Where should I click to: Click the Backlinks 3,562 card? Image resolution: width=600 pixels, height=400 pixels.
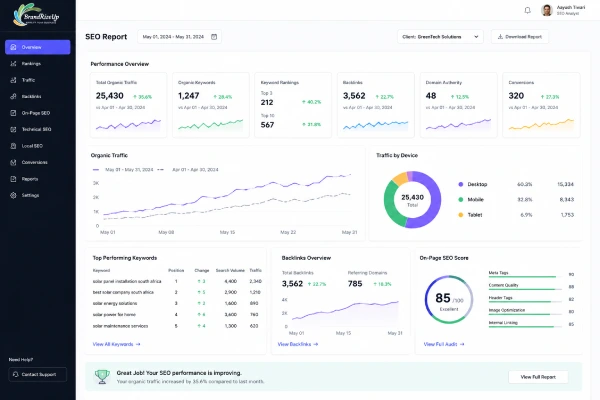pos(376,105)
